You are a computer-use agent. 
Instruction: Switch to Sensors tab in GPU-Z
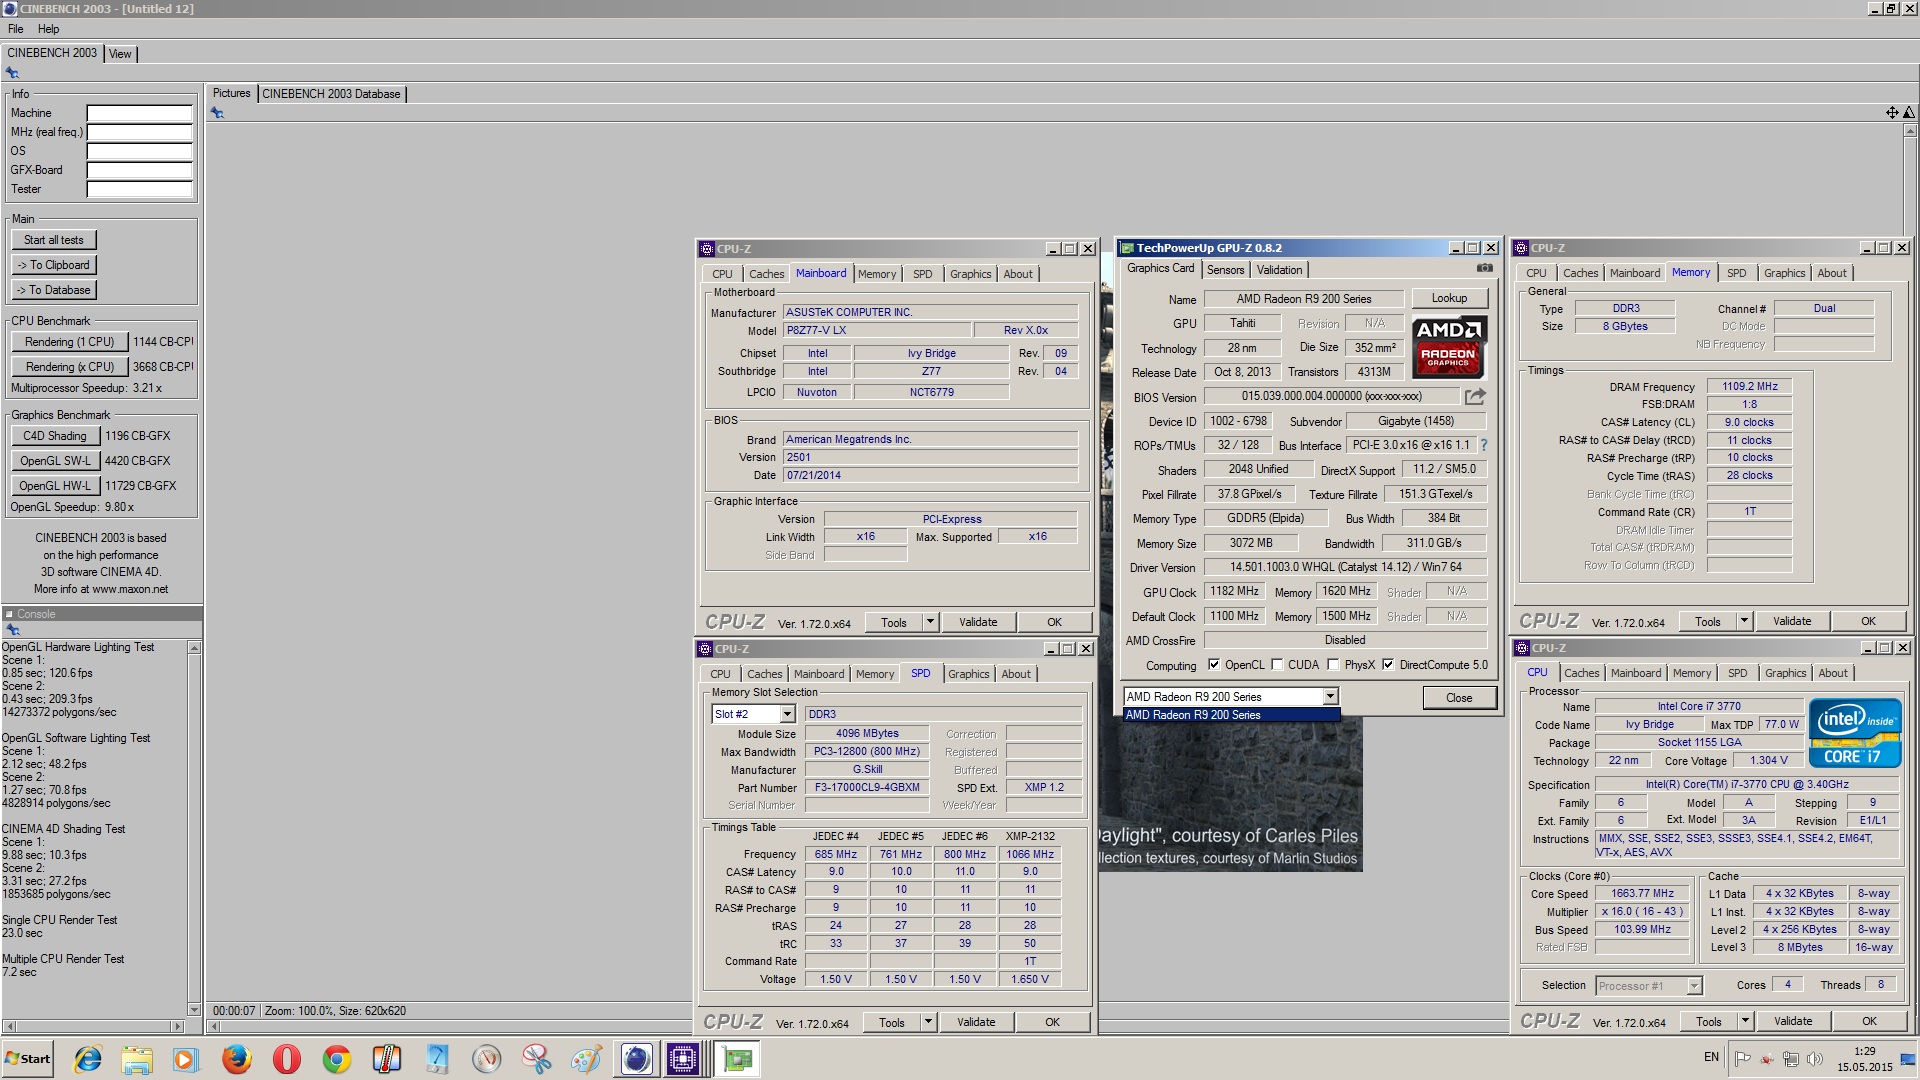1225,270
